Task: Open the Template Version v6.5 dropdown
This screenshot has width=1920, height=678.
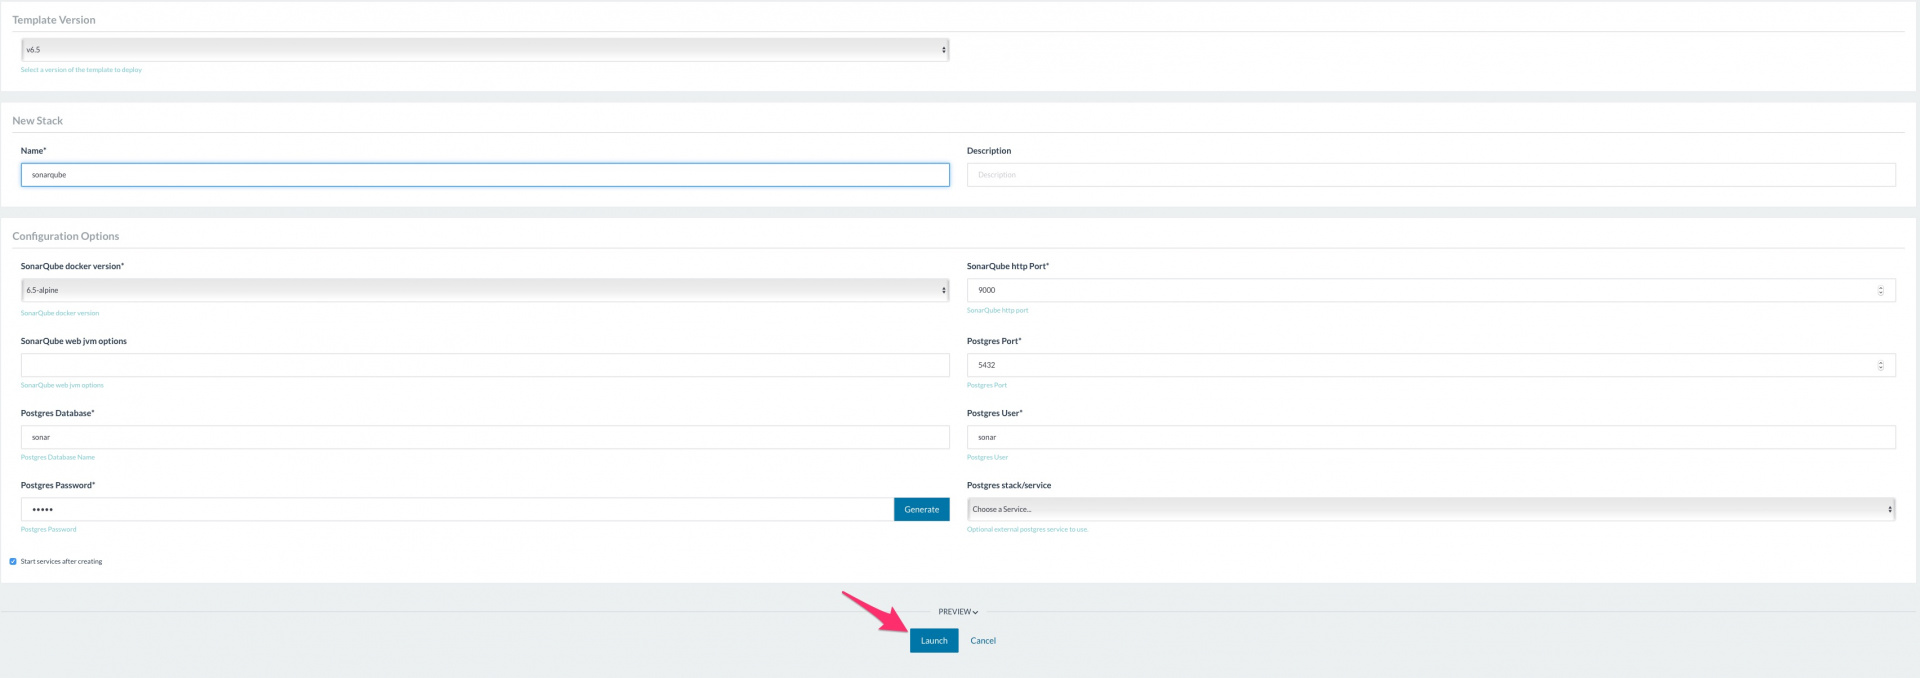Action: [484, 49]
